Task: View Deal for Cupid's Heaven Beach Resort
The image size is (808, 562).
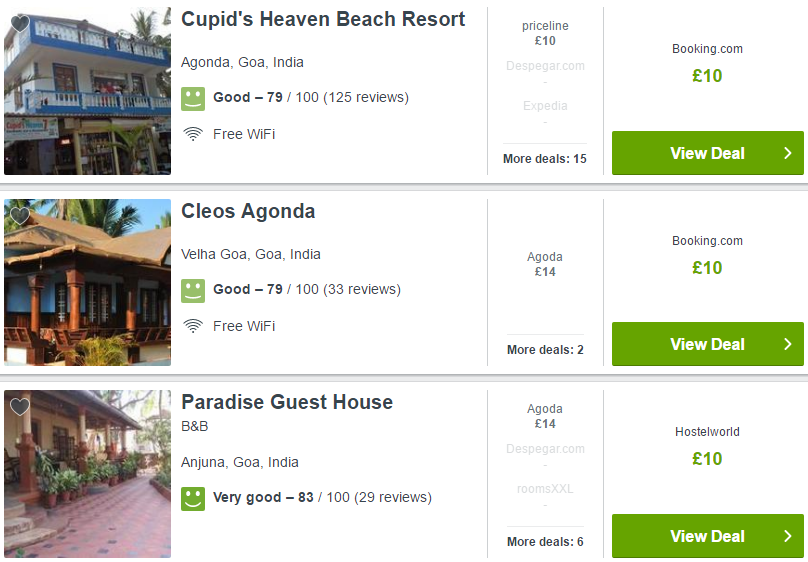Action: pyautogui.click(x=708, y=153)
